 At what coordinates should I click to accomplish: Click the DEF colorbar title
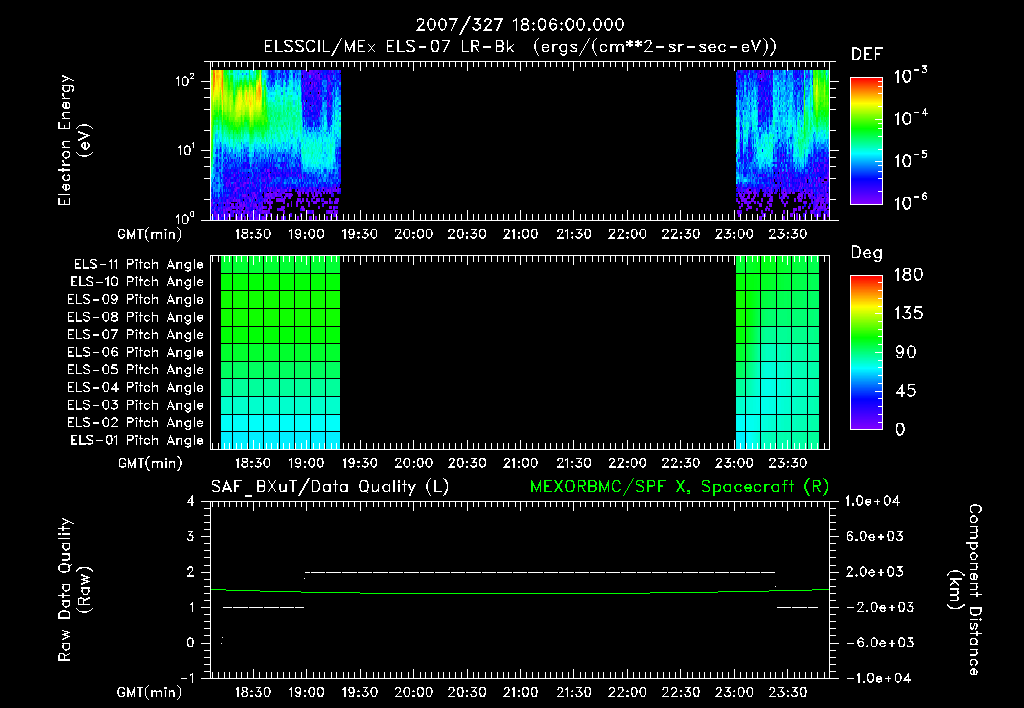pos(867,55)
